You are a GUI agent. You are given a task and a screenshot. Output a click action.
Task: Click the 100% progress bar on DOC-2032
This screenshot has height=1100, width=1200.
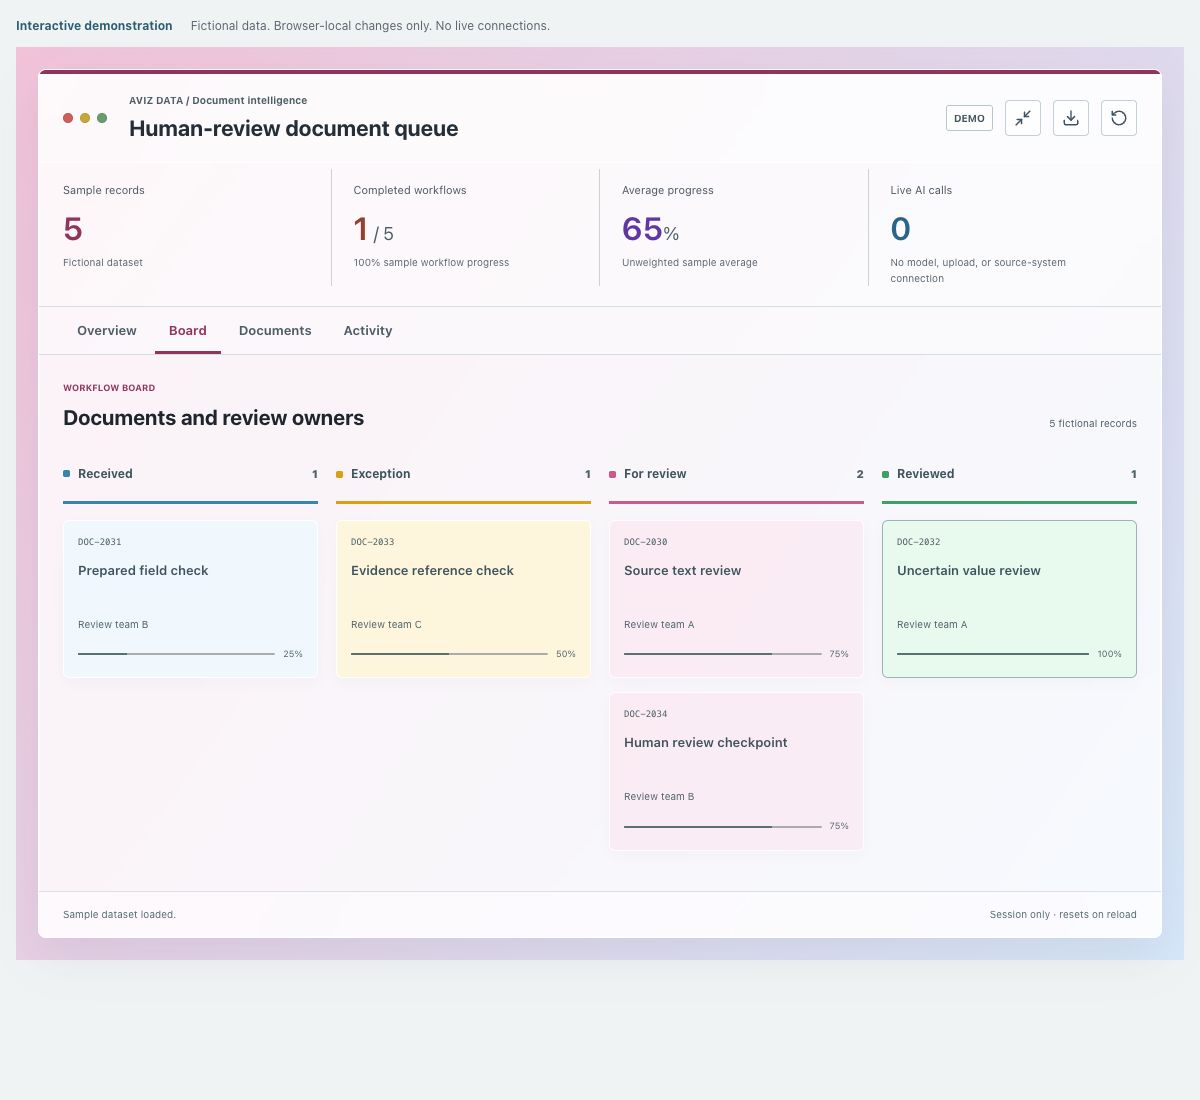[x=993, y=654]
